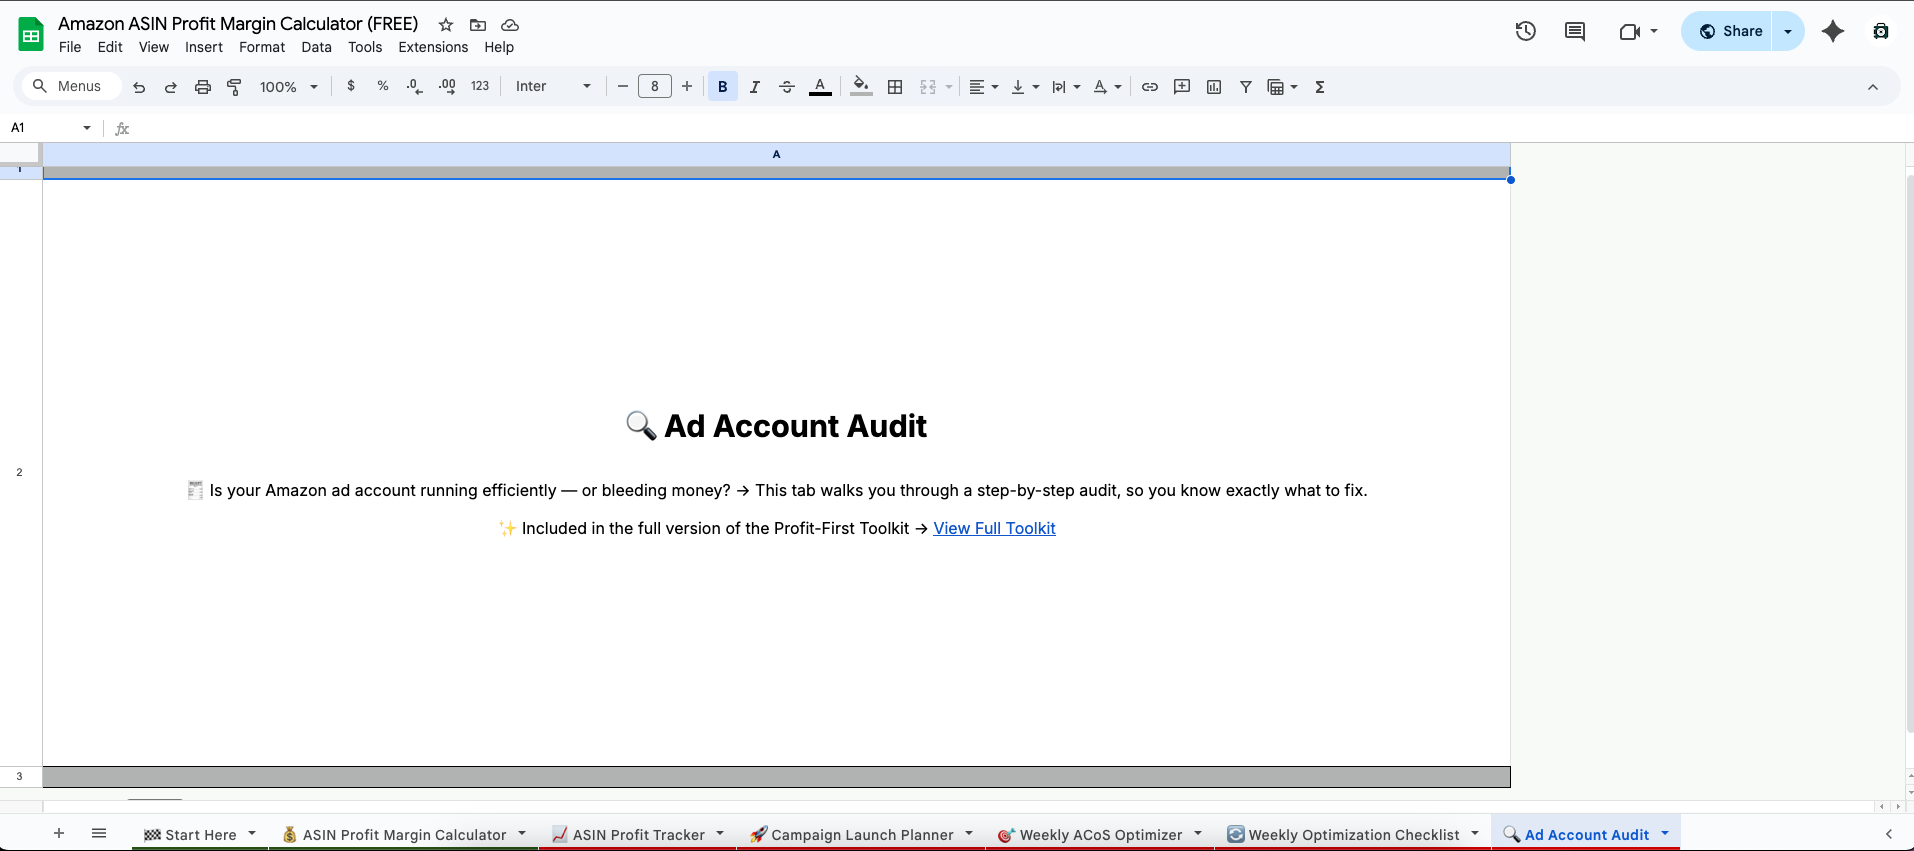Open the File menu

coord(70,47)
